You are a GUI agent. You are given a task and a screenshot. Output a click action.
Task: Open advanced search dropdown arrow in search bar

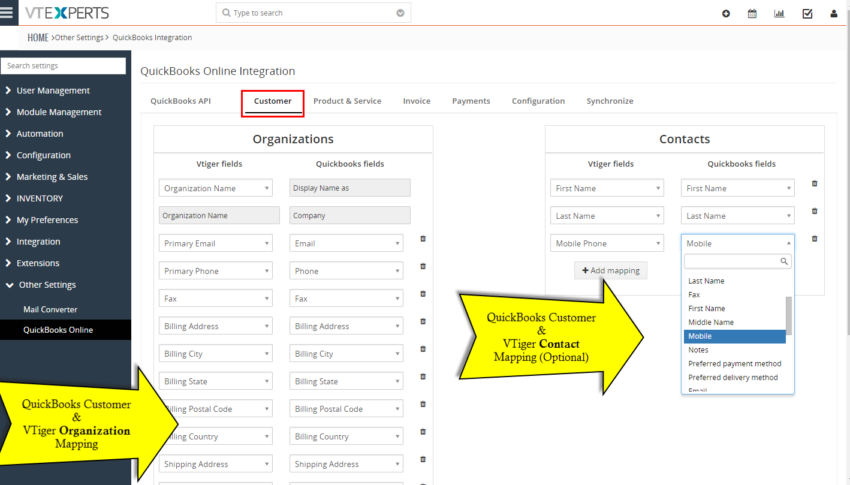400,13
